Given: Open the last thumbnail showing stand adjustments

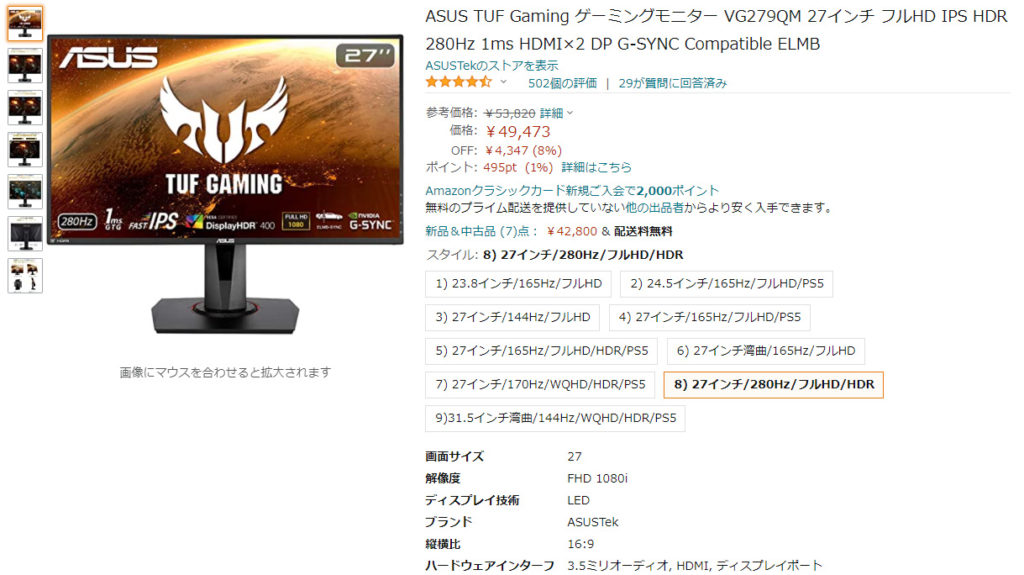Looking at the screenshot, I should coord(25,275).
